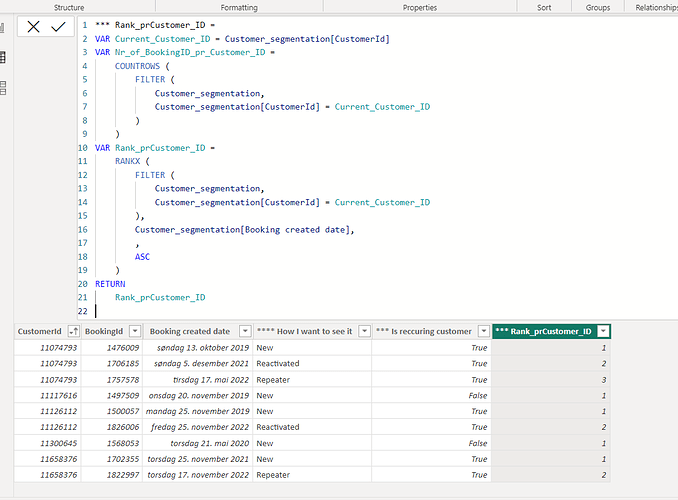Select date cell torsdag 17. november 2022
678x500 pixels.
click(198, 475)
